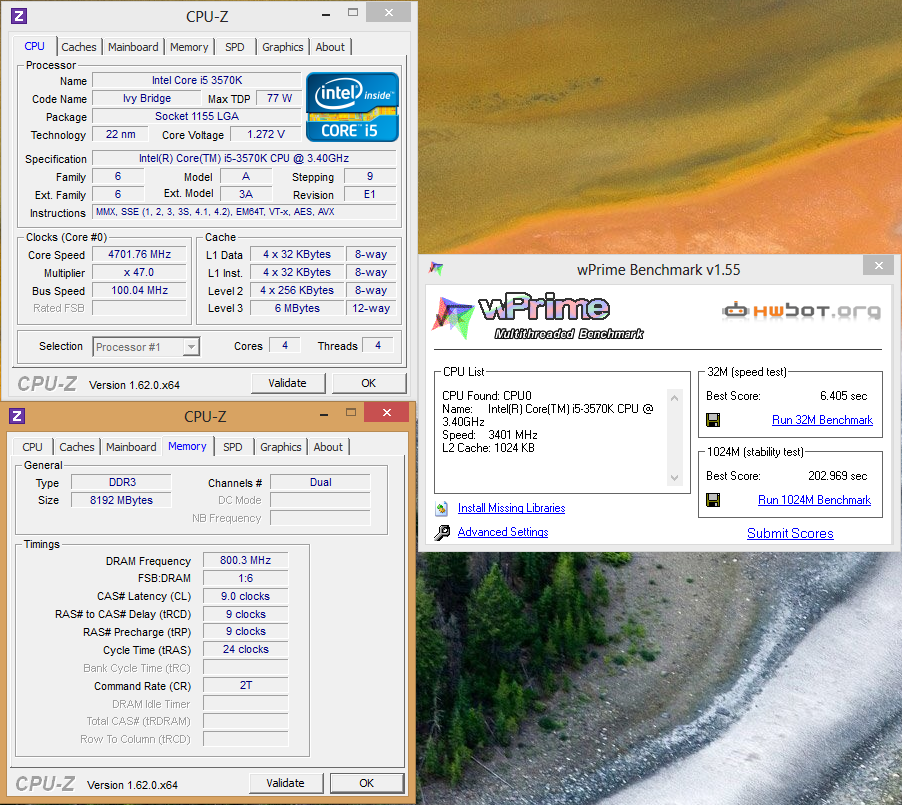This screenshot has width=902, height=805.
Task: Click the CPU-Z logo icon in Memory window title bar
Action: [x=17, y=415]
